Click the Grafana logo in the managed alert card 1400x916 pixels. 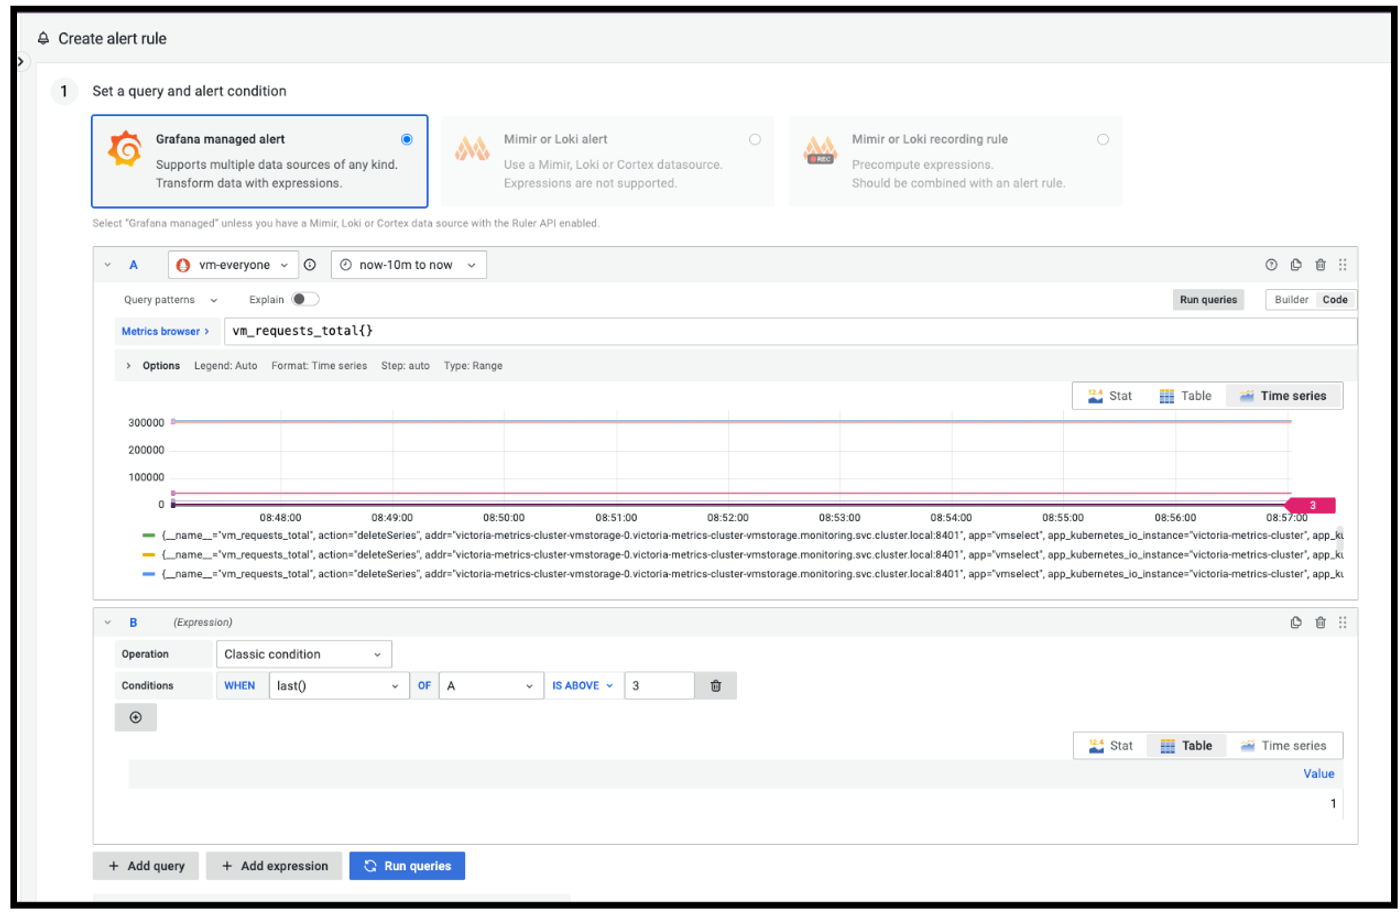[125, 149]
